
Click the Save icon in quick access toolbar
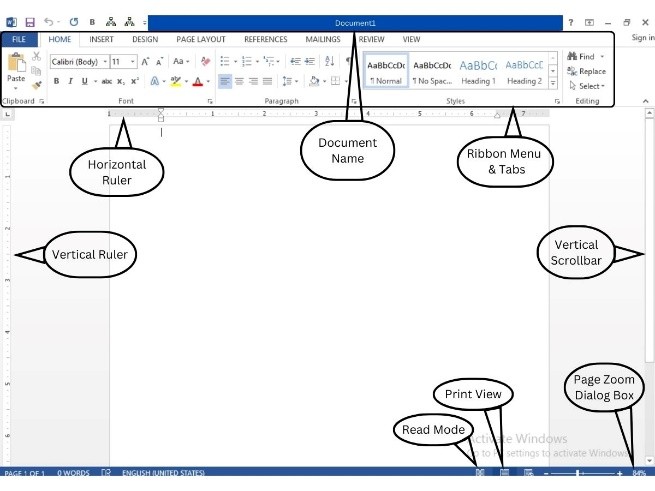[x=29, y=21]
